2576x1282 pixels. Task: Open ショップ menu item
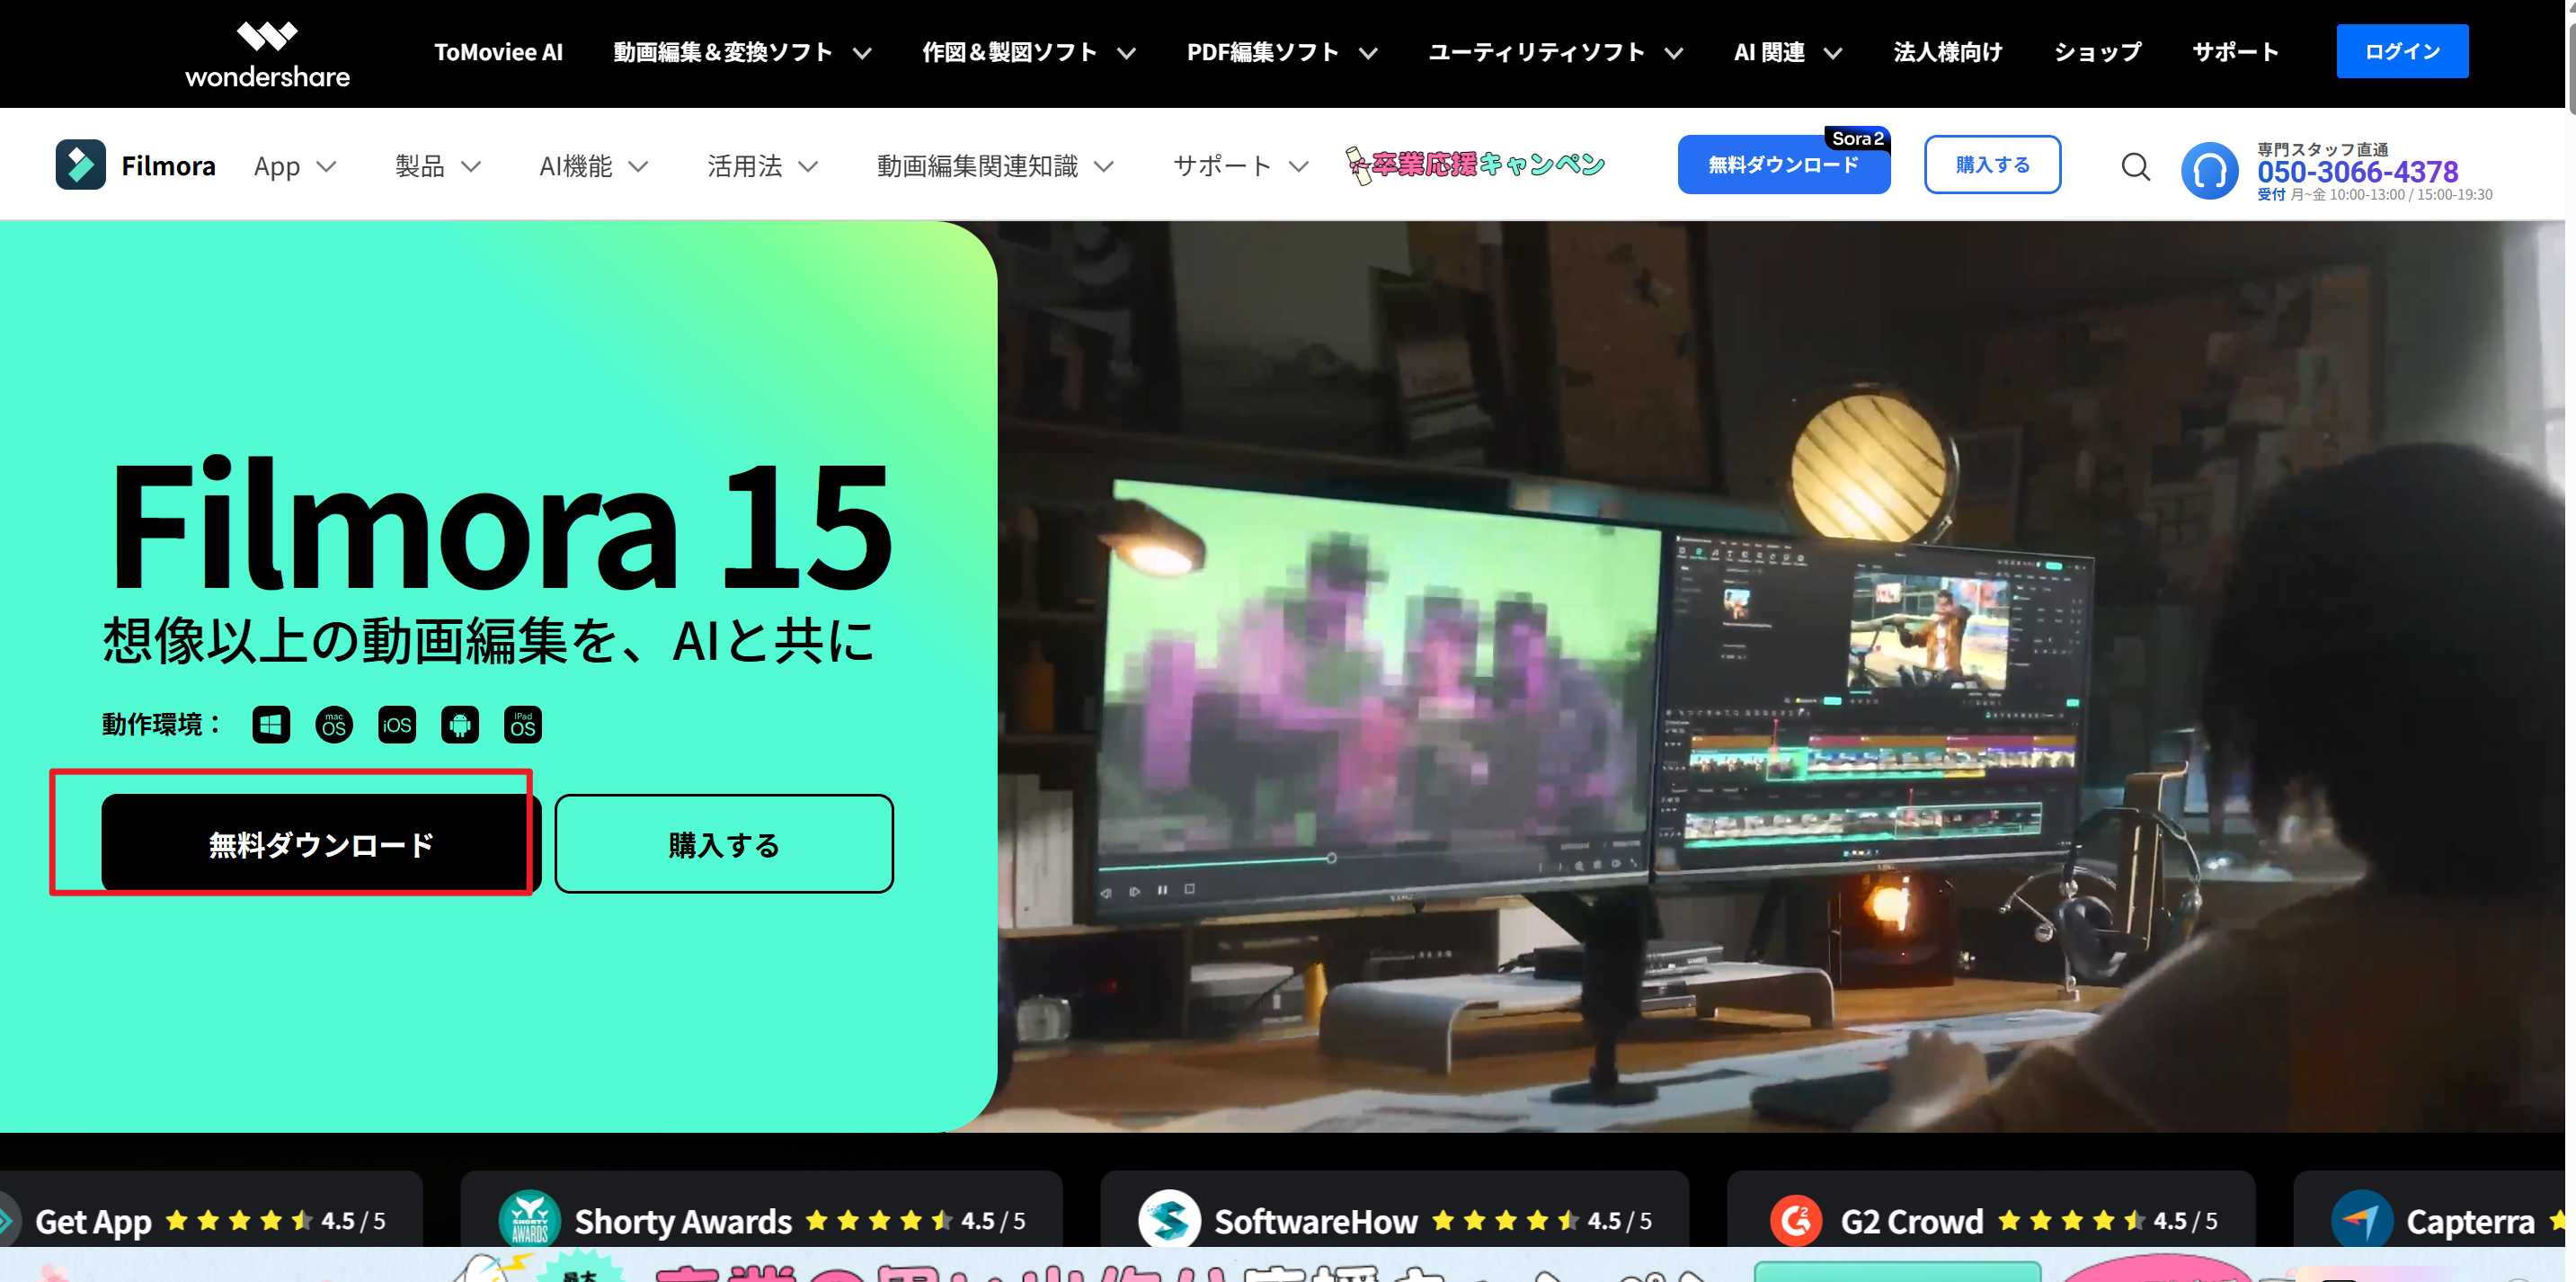click(2097, 52)
